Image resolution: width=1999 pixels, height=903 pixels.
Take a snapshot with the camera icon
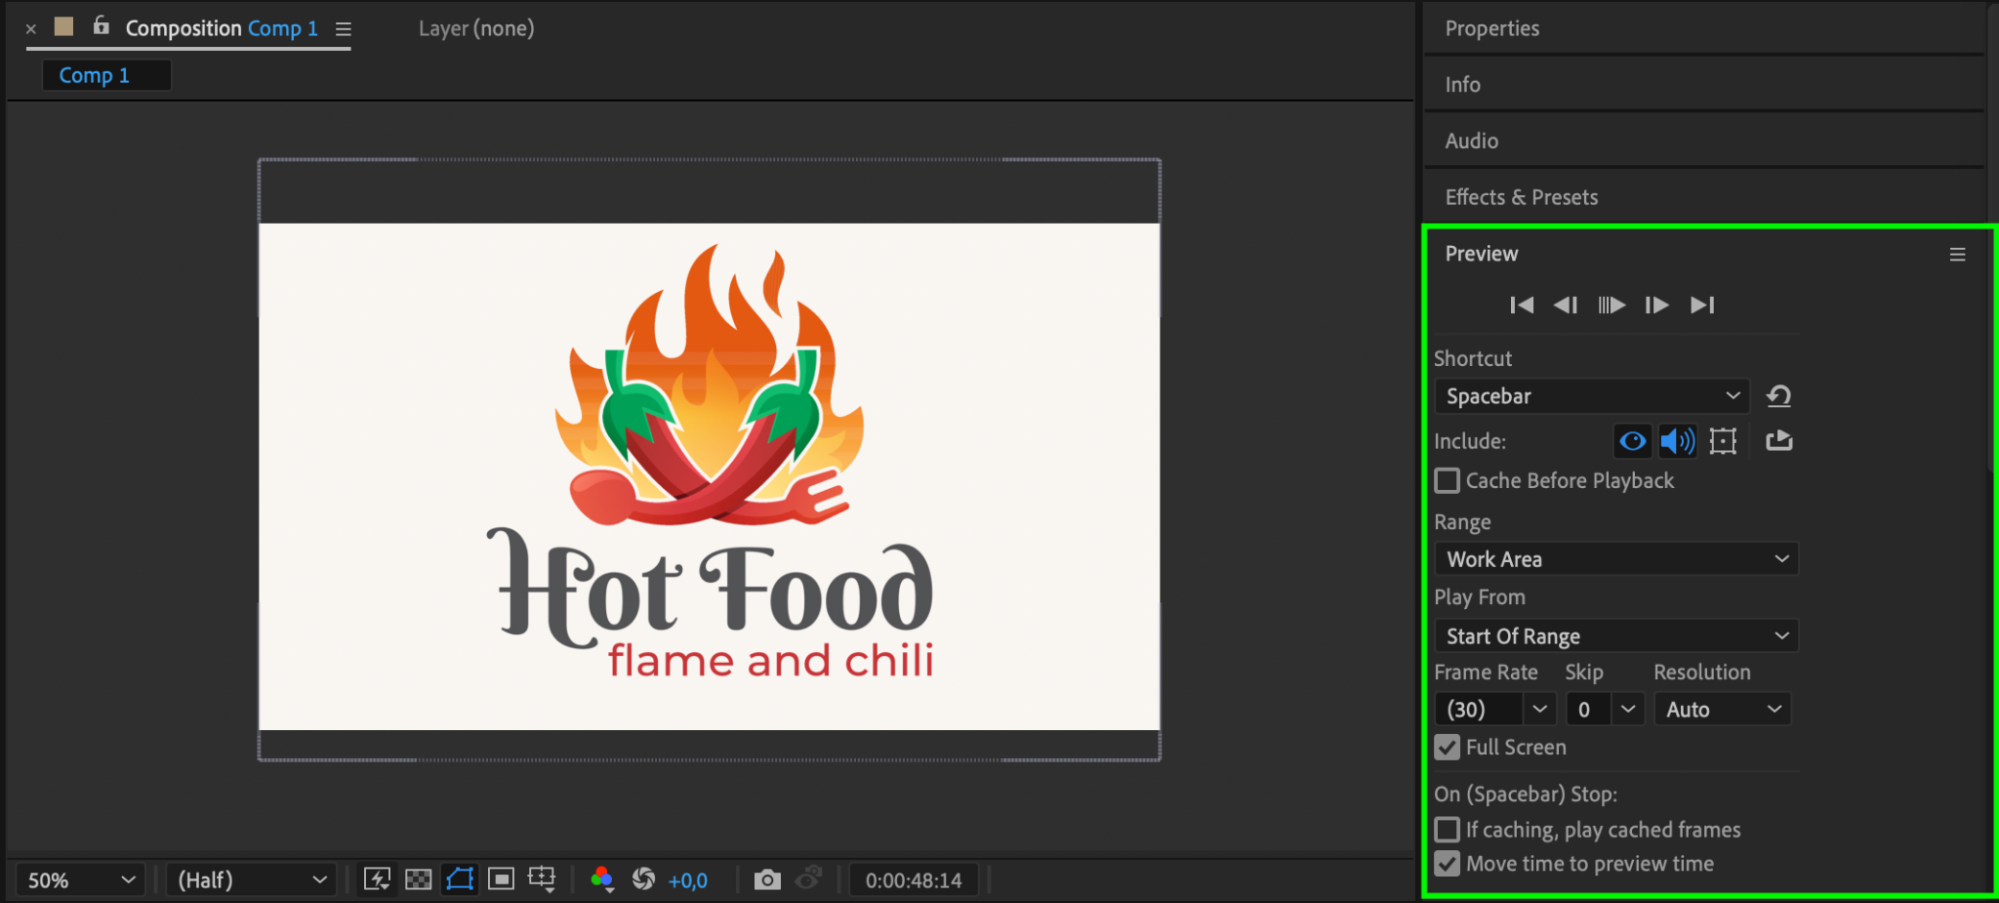click(x=767, y=880)
